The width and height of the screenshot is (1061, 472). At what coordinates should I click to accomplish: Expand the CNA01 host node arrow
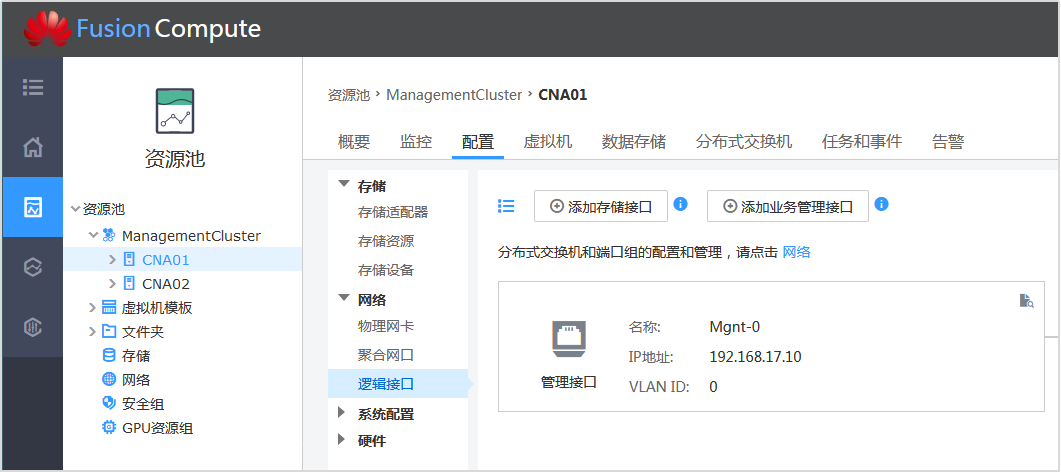pos(113,260)
